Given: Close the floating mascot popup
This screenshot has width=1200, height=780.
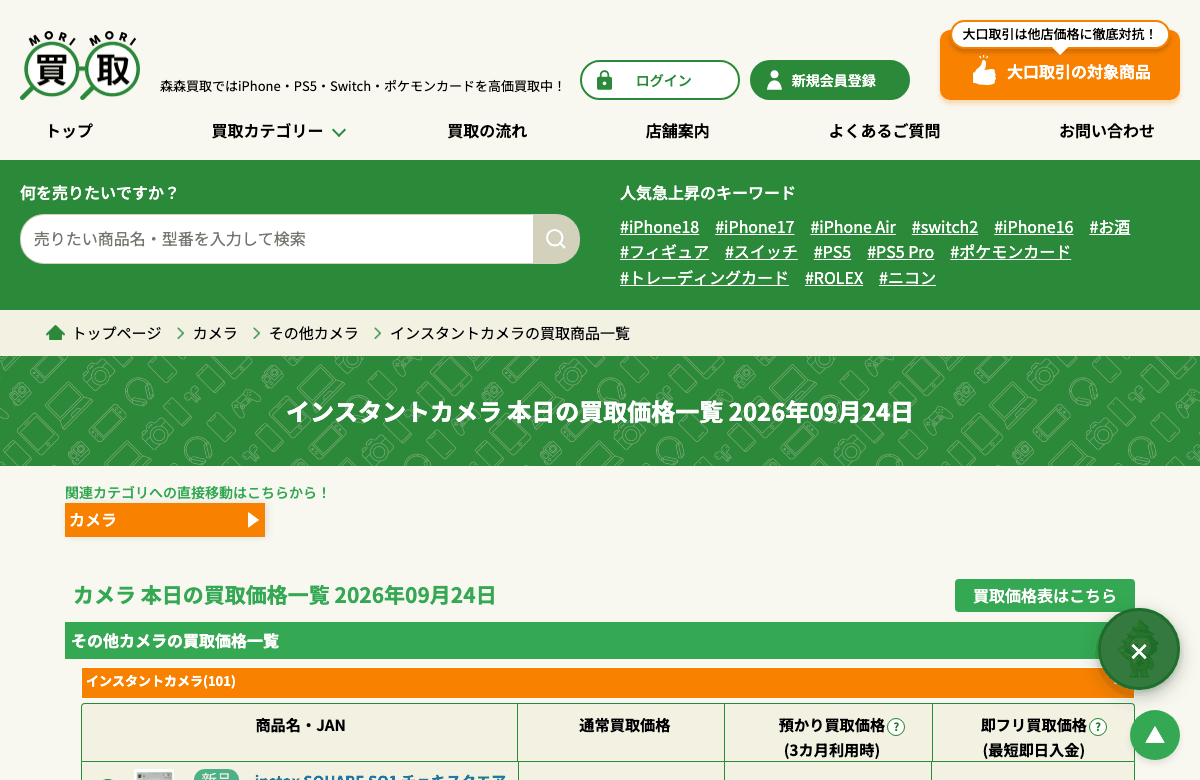Looking at the screenshot, I should pos(1139,652).
